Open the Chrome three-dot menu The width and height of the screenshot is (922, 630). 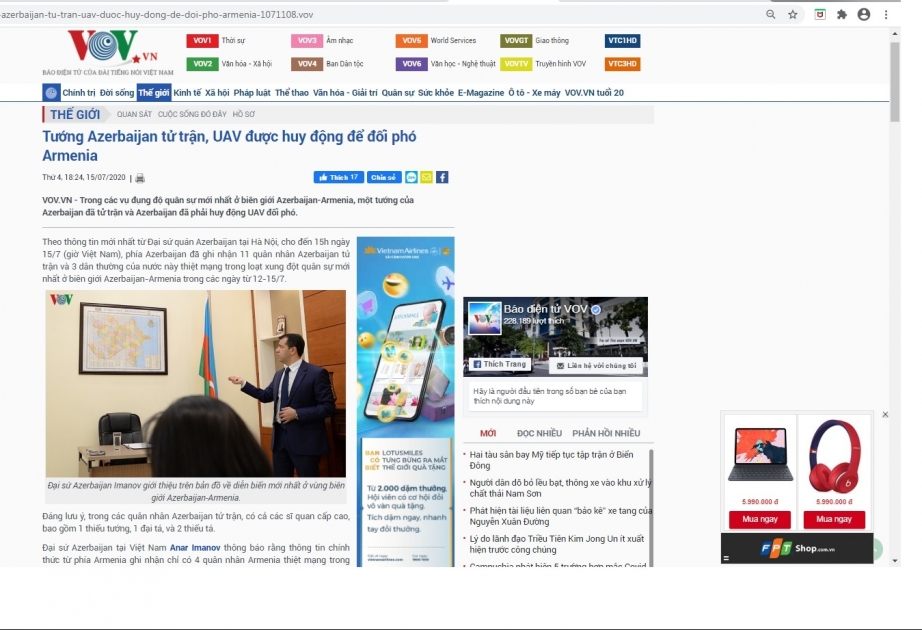886,15
